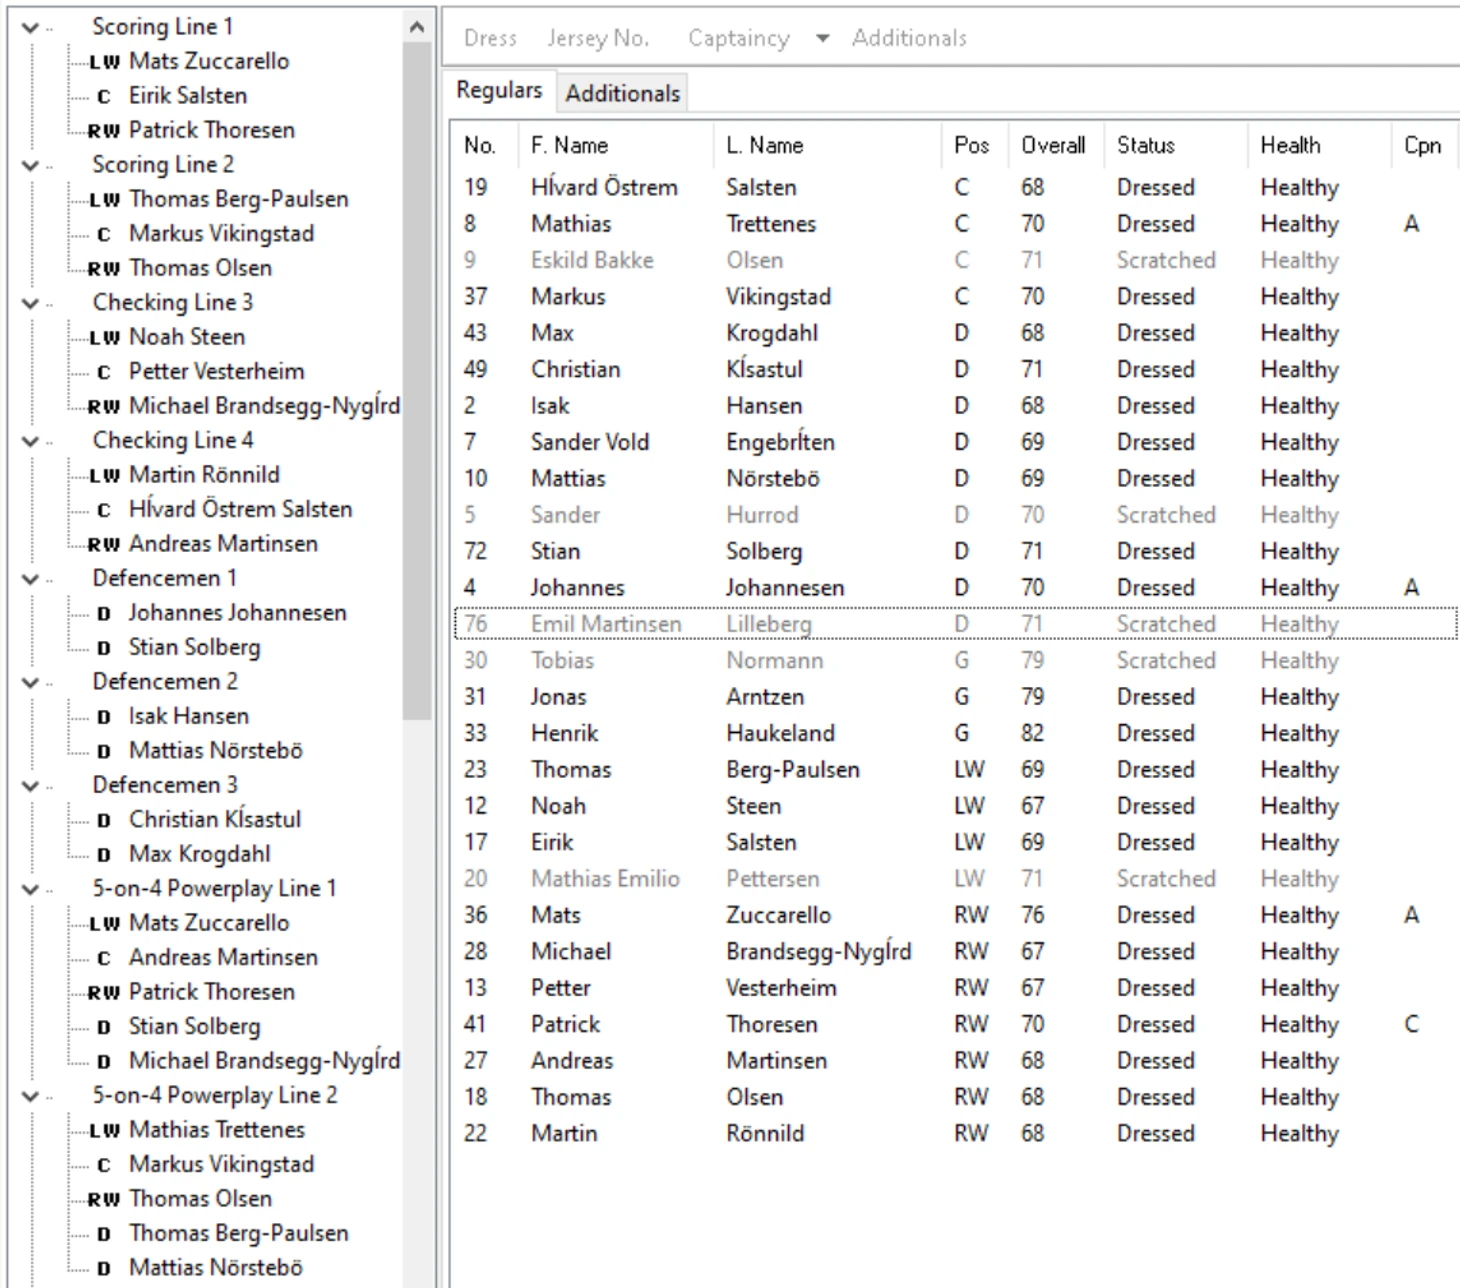The image size is (1460, 1288).
Task: Select the Henrik Haukeland goalie row
Action: pos(780,733)
